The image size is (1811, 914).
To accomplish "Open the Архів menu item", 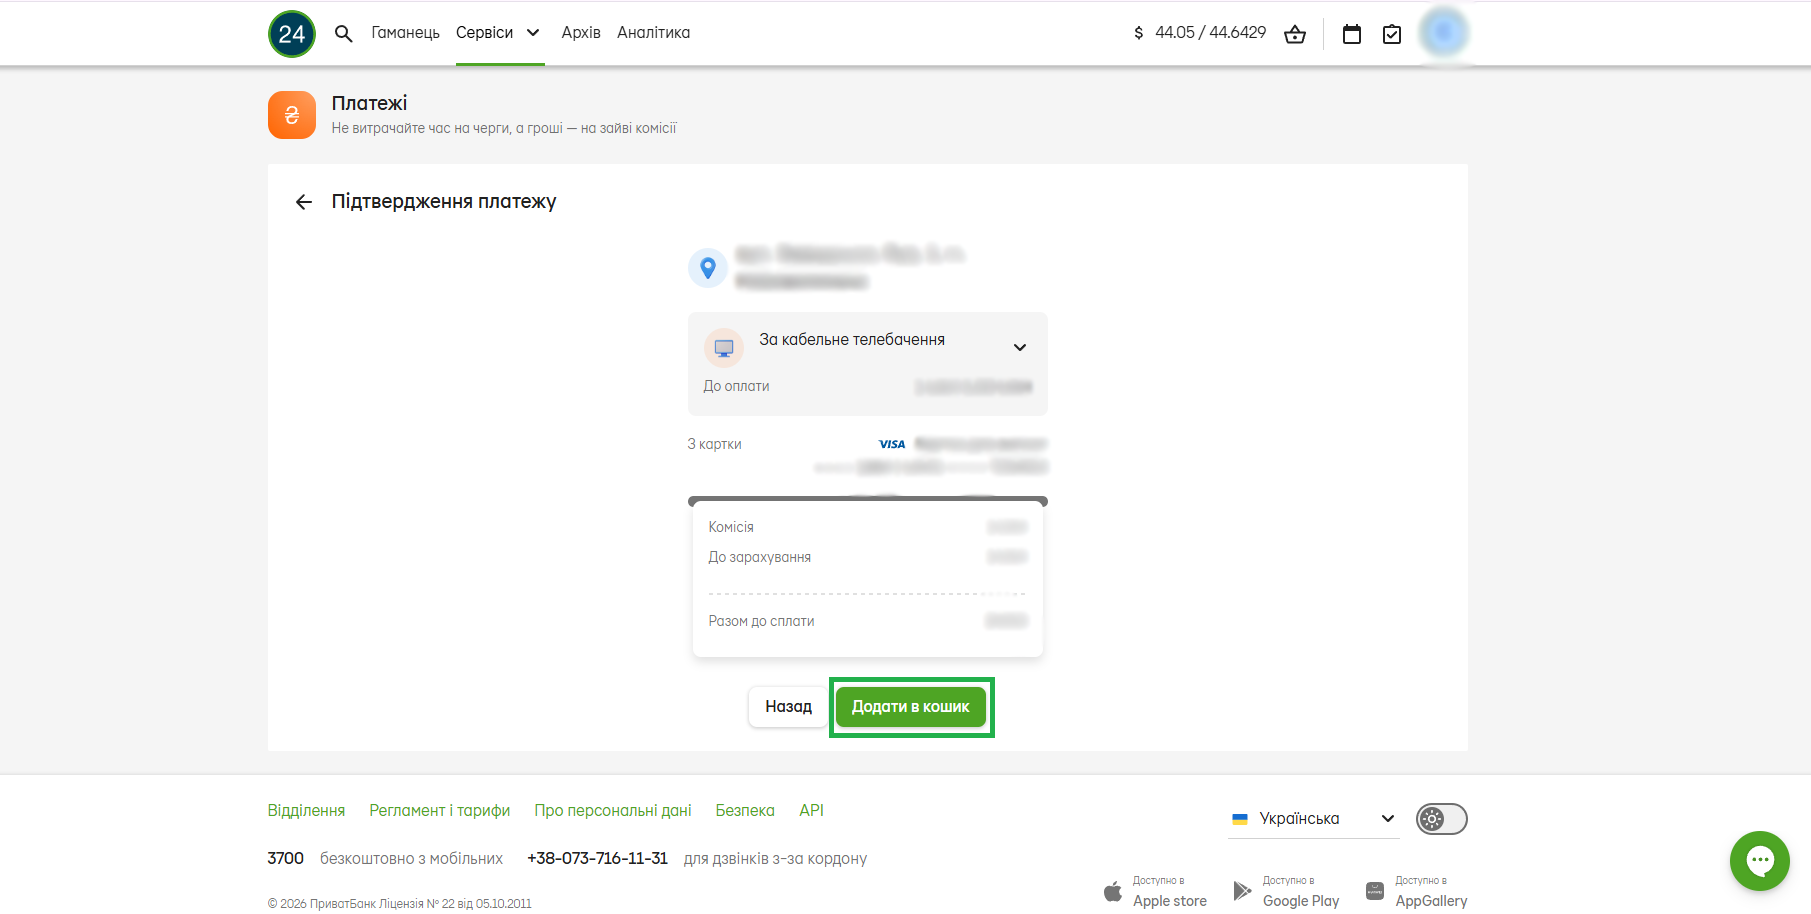I will pos(581,33).
